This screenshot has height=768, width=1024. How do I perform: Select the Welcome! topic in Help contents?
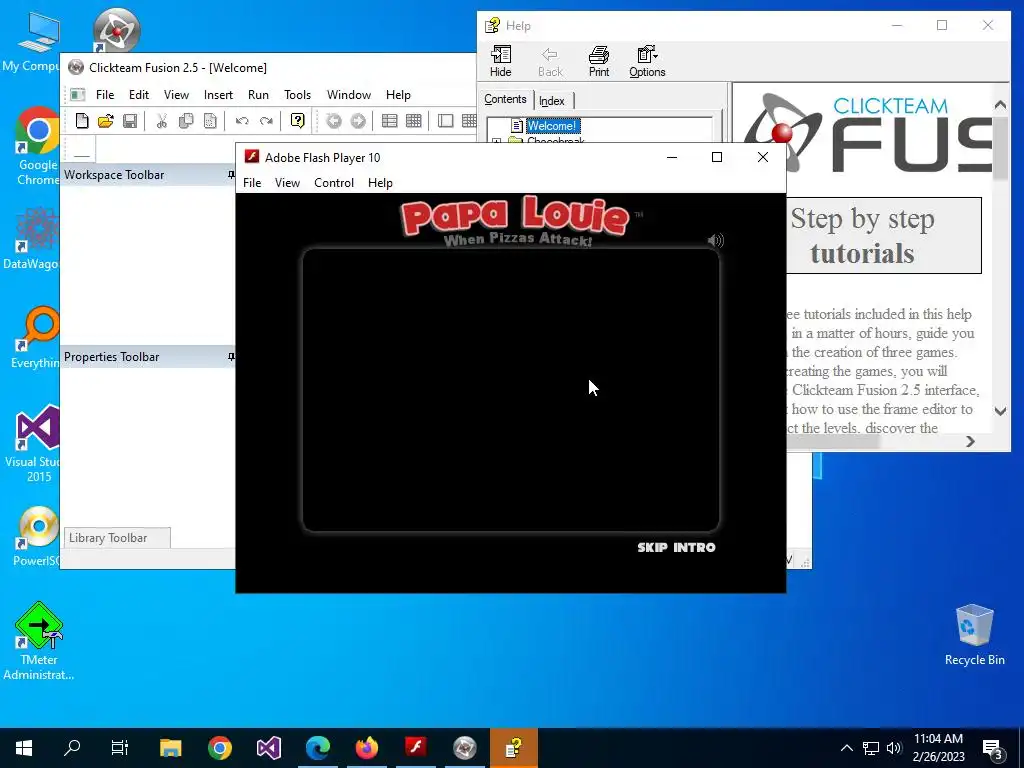click(552, 126)
